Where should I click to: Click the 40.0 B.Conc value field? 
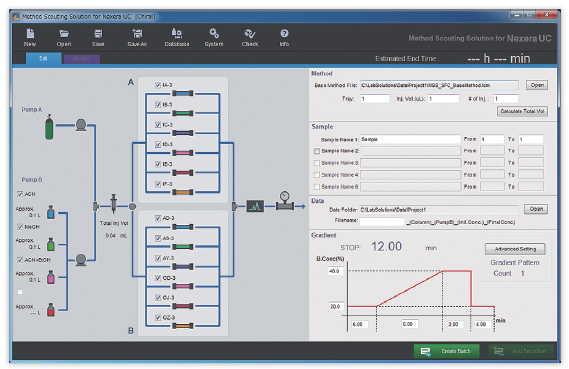coord(335,271)
